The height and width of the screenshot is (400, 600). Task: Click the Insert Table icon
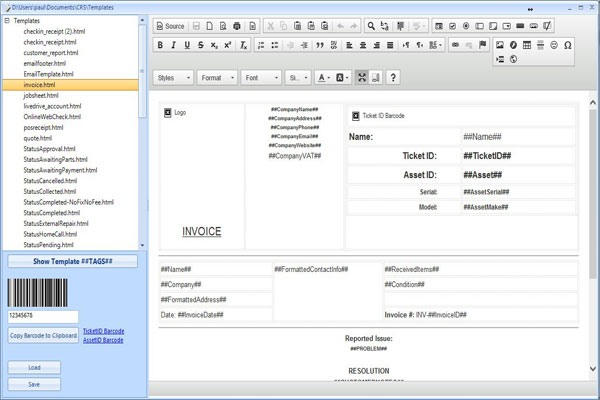pyautogui.click(x=527, y=45)
